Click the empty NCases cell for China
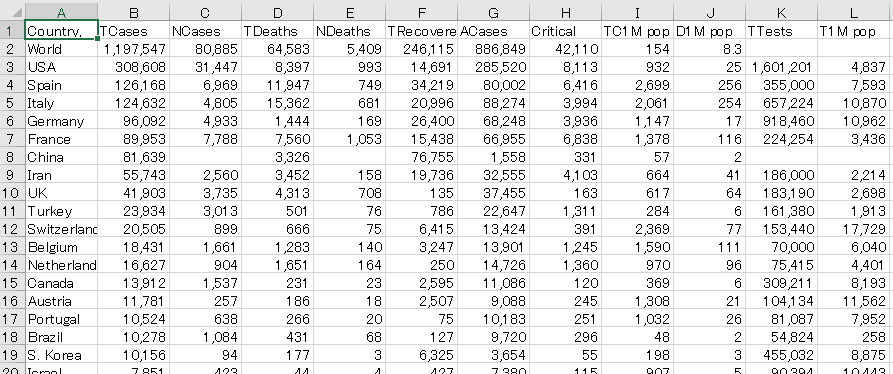 206,157
